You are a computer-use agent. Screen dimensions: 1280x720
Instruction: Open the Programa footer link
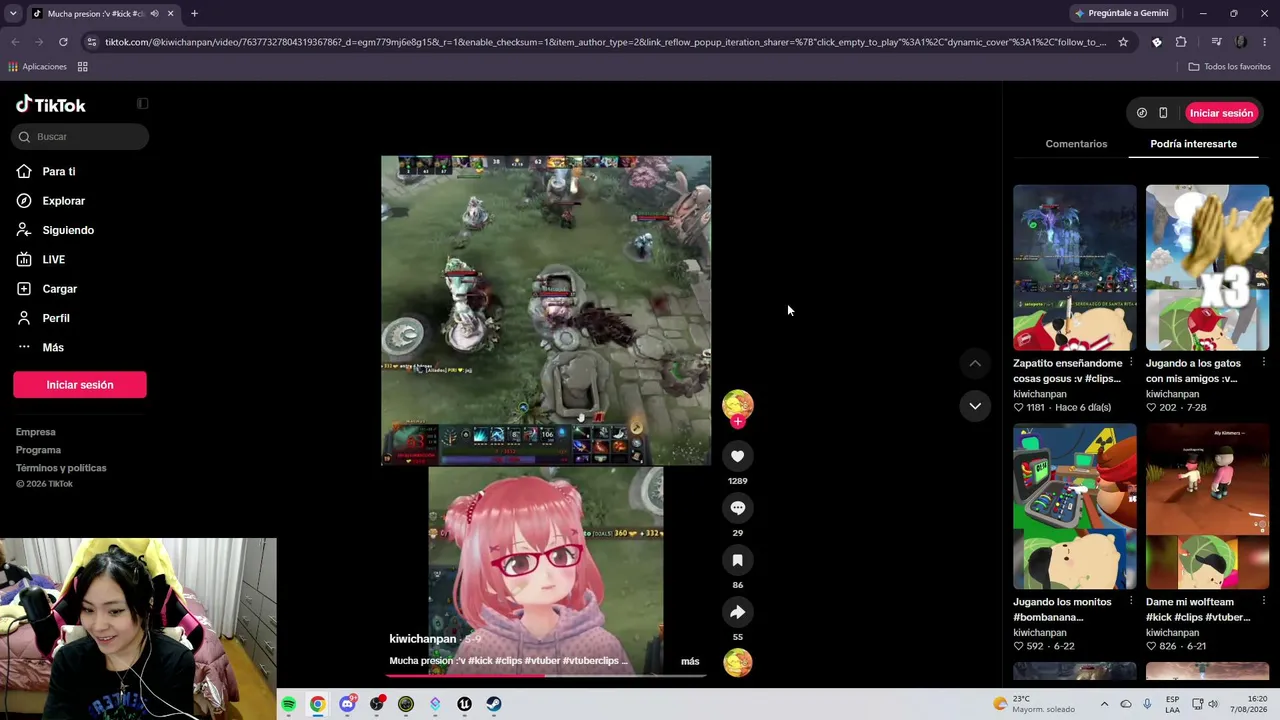click(x=38, y=450)
